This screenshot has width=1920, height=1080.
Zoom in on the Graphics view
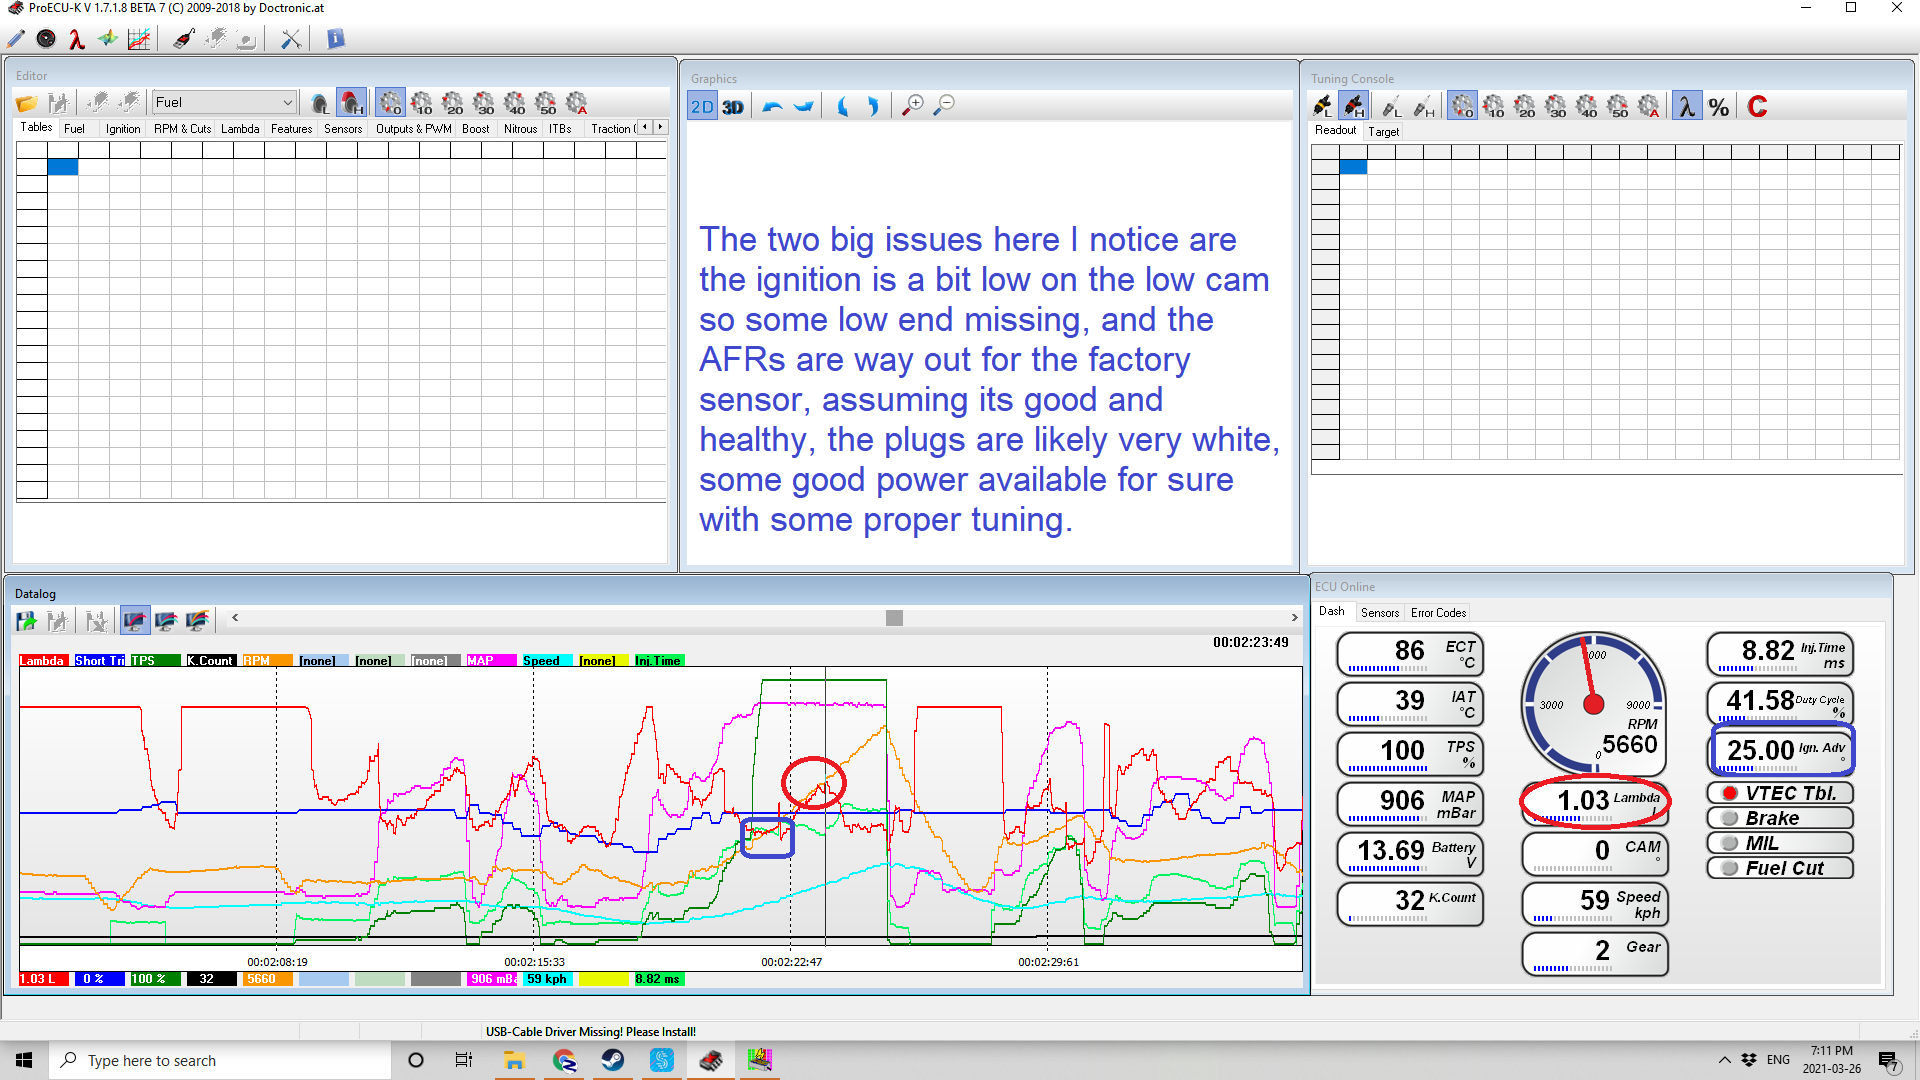click(912, 105)
